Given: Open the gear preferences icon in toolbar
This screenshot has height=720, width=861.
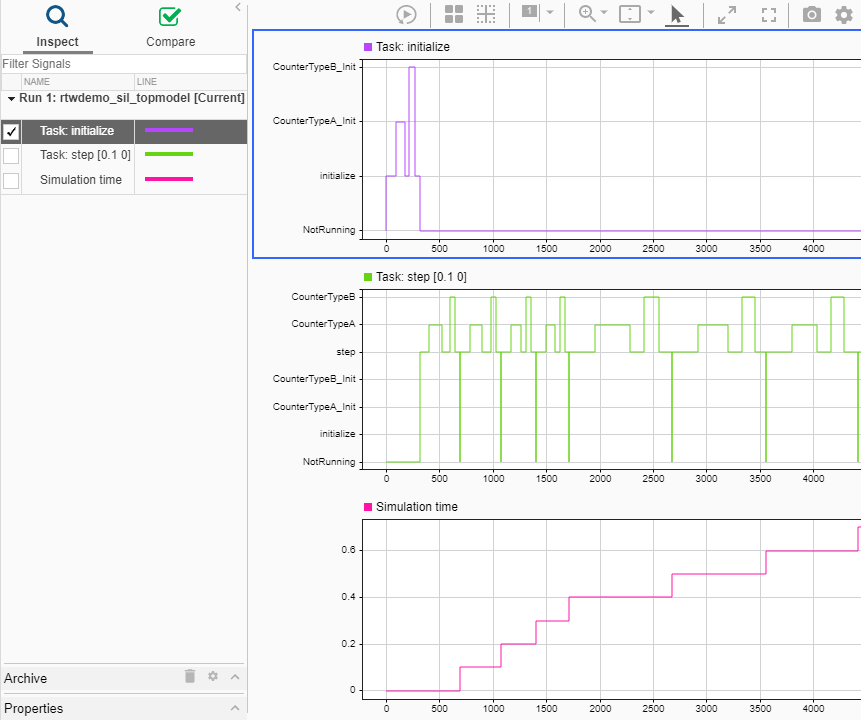Looking at the screenshot, I should click(x=844, y=14).
